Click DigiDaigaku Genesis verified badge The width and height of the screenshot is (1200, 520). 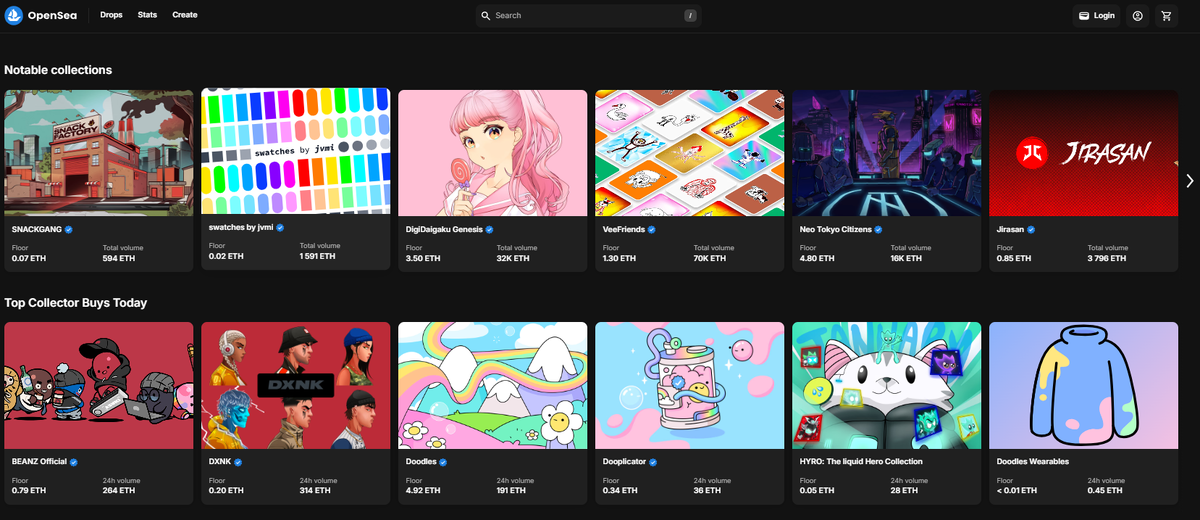(x=489, y=229)
